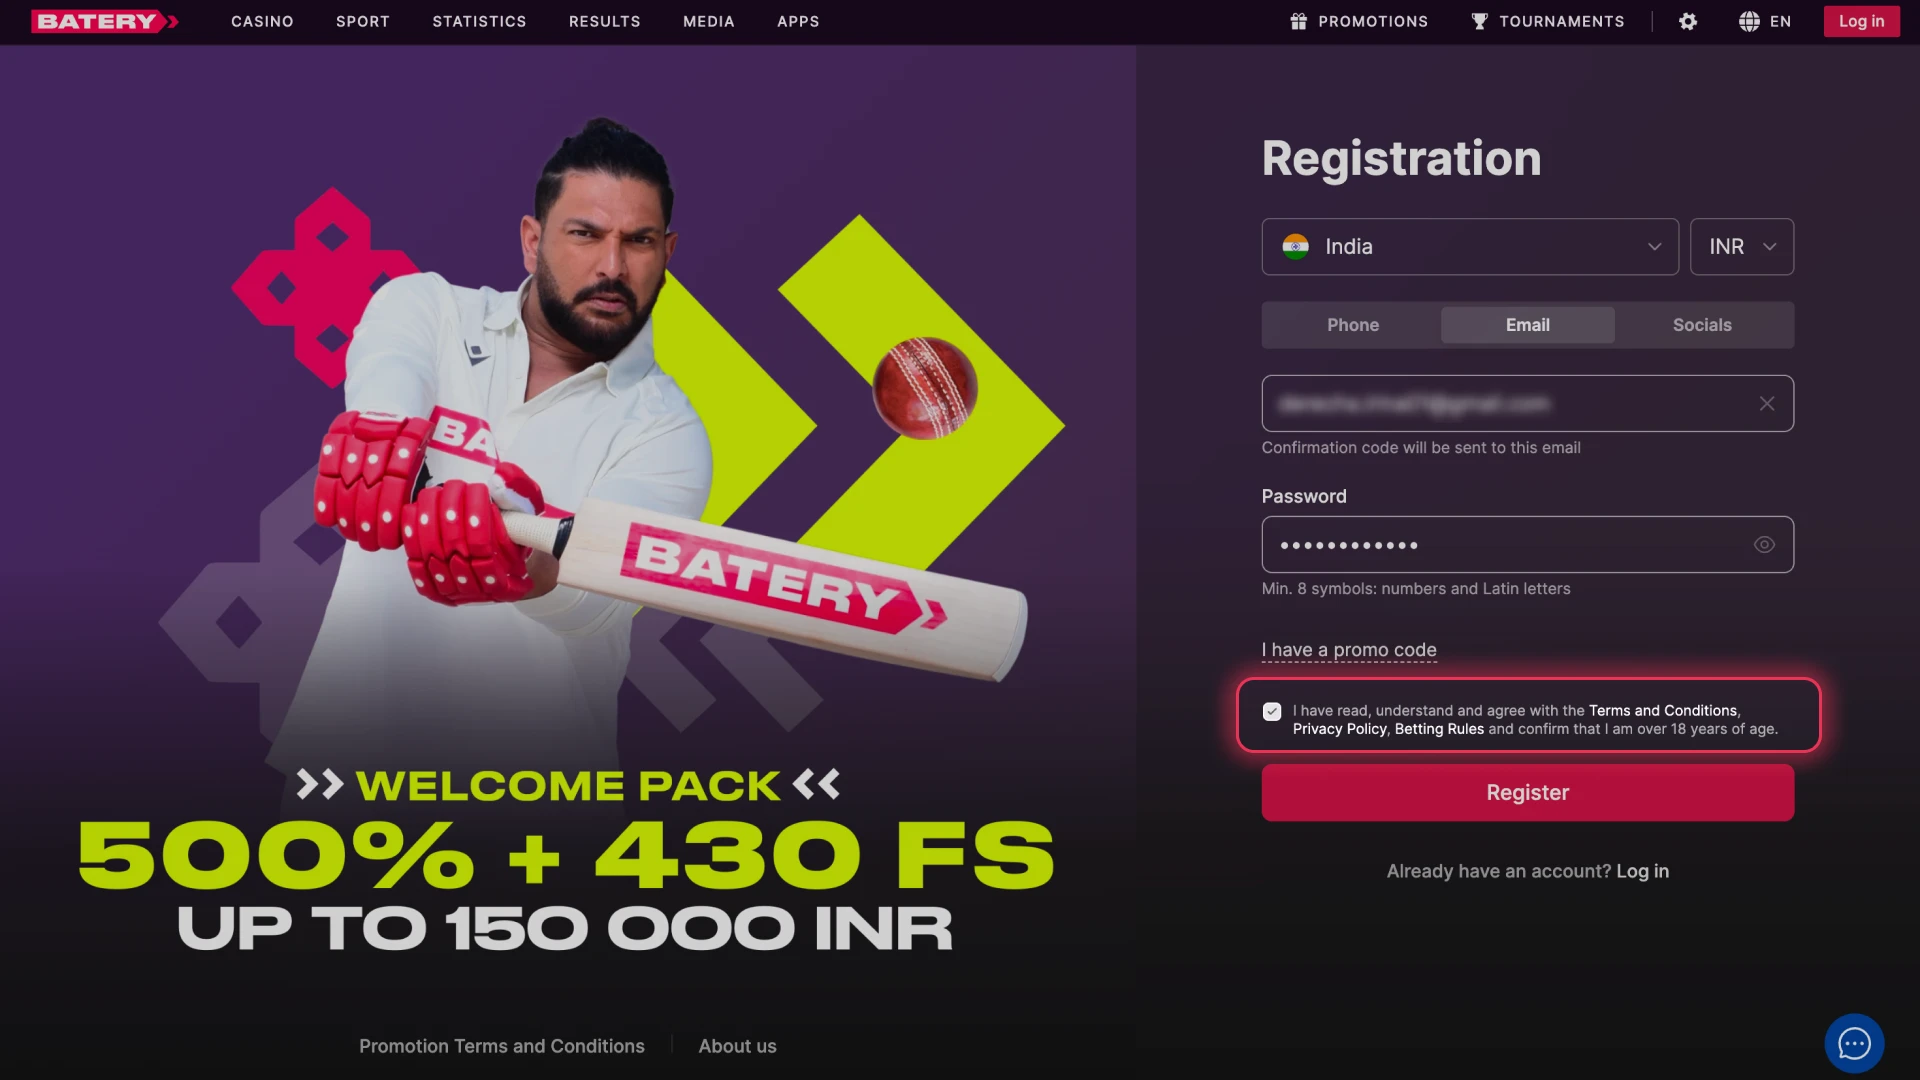Click the top Log in button
This screenshot has width=1920, height=1080.
pyautogui.click(x=1861, y=21)
